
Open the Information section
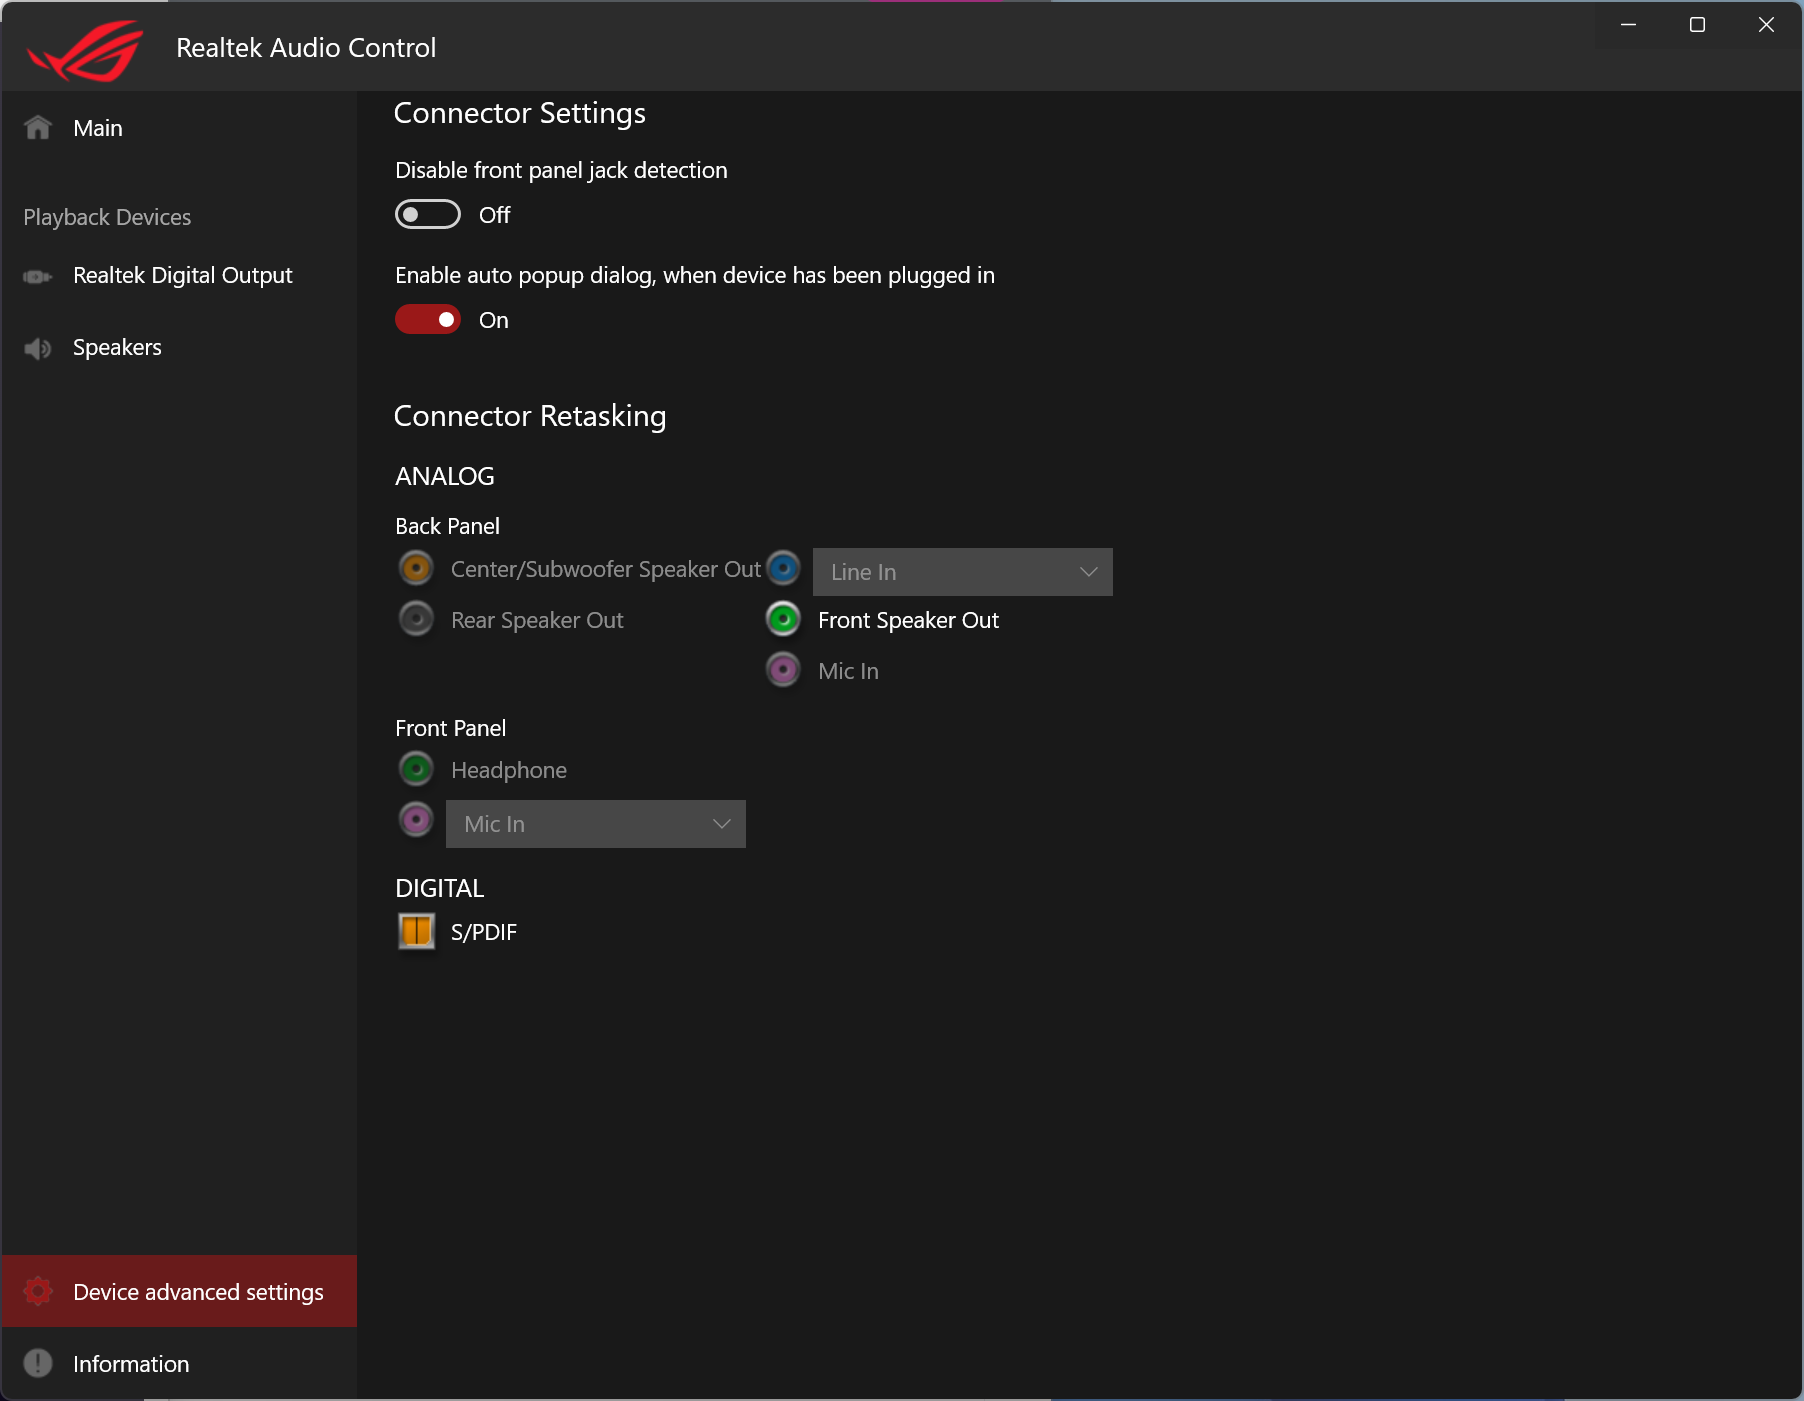coord(130,1363)
